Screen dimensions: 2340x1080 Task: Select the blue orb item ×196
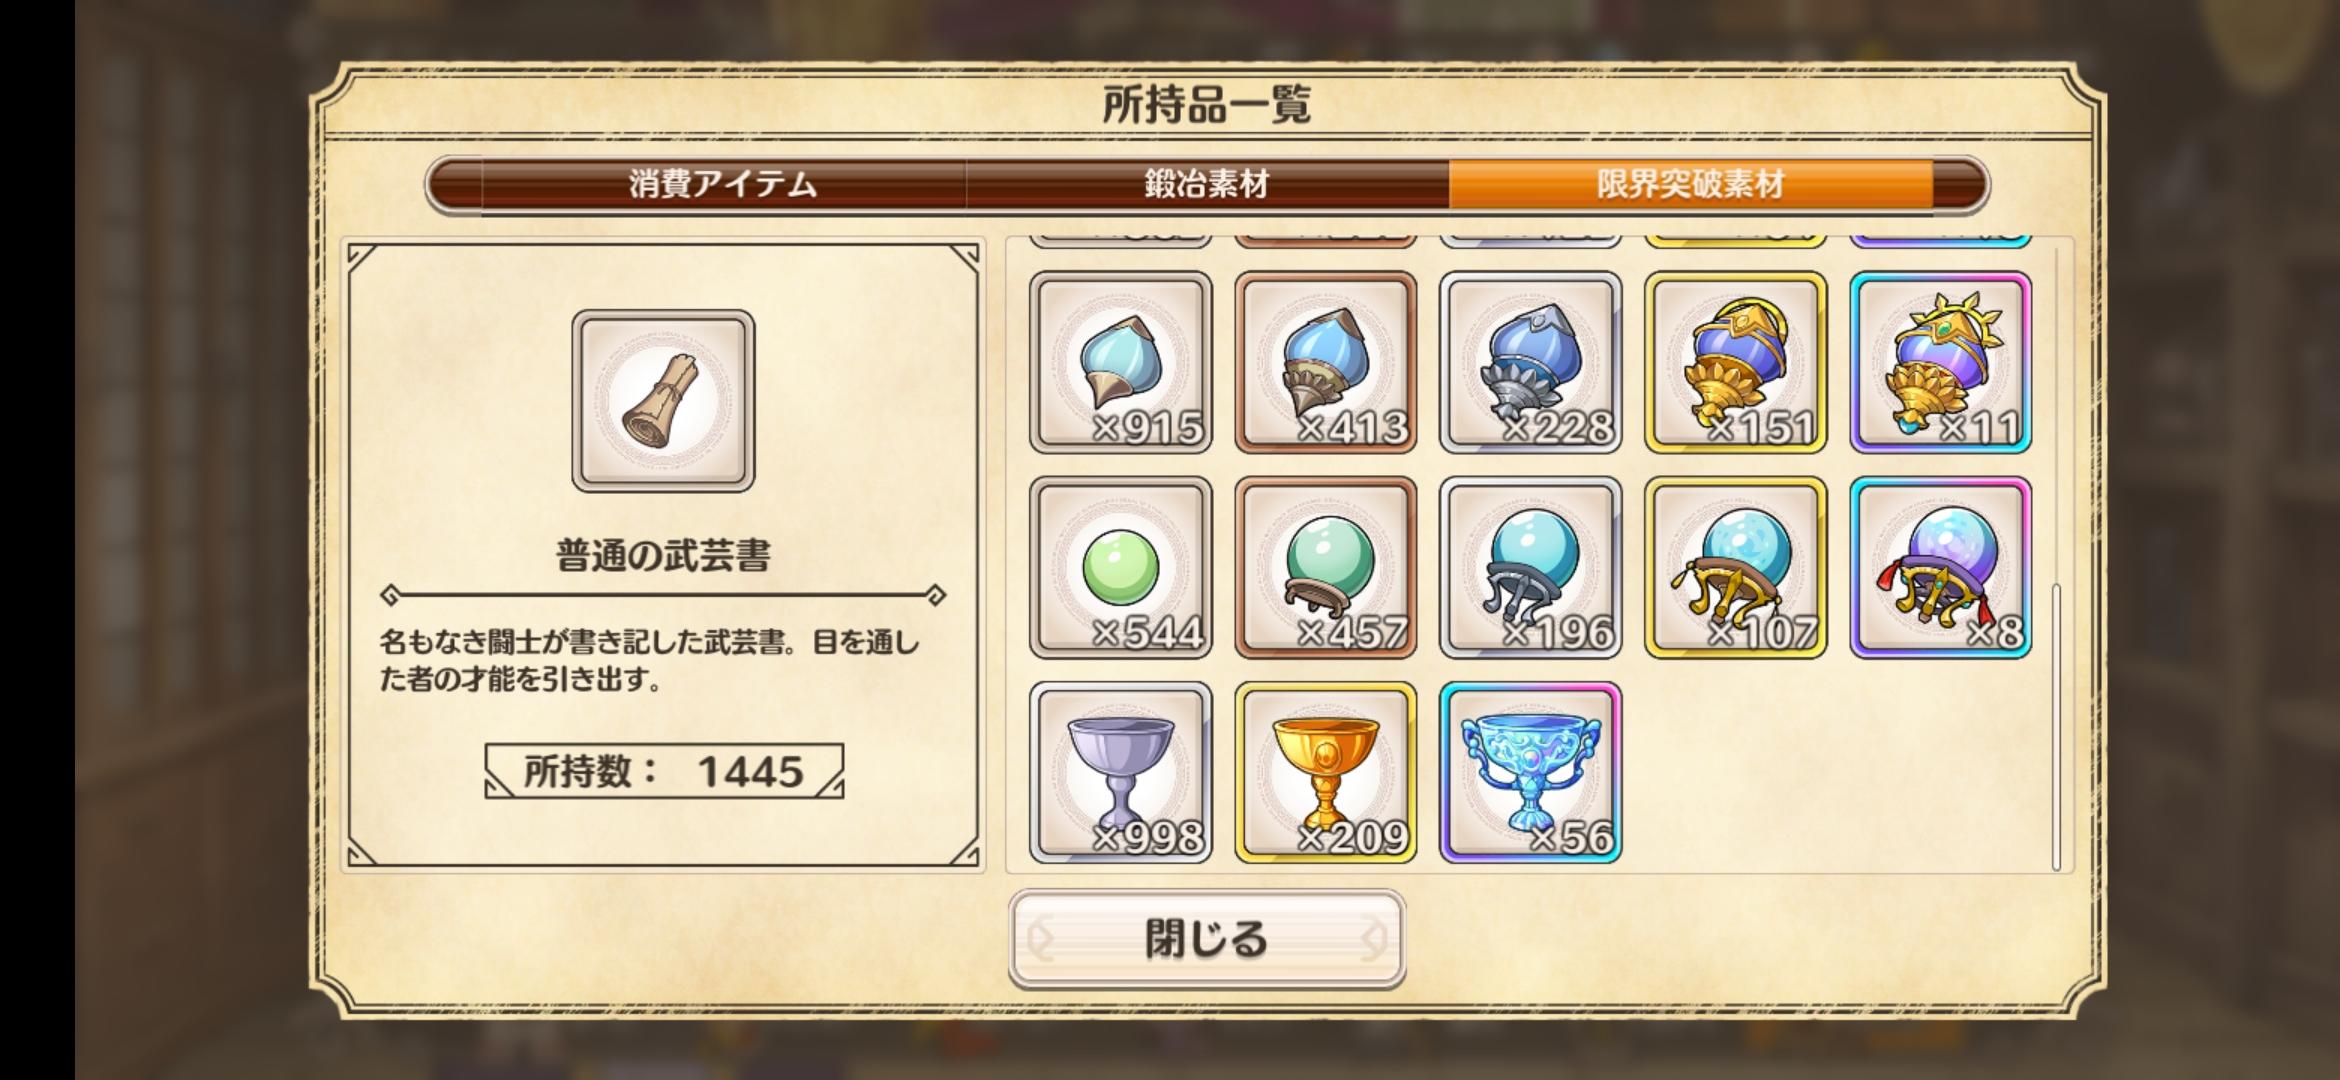[1530, 567]
